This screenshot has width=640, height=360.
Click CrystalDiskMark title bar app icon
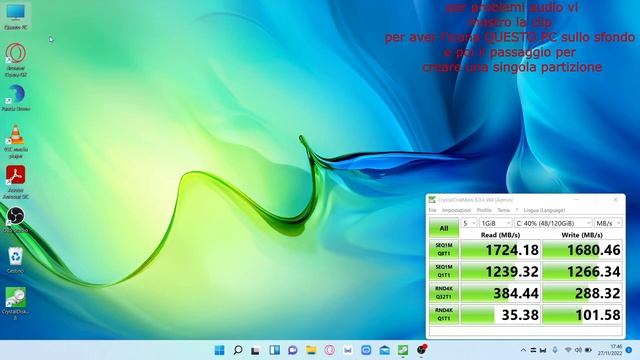[432, 200]
